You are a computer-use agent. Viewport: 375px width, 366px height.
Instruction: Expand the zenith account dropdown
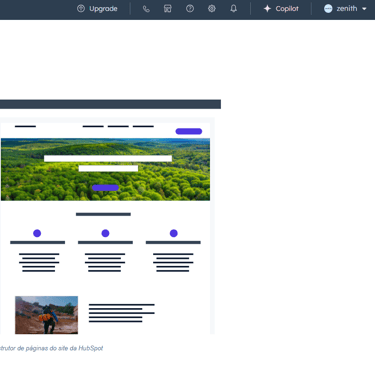tap(345, 9)
